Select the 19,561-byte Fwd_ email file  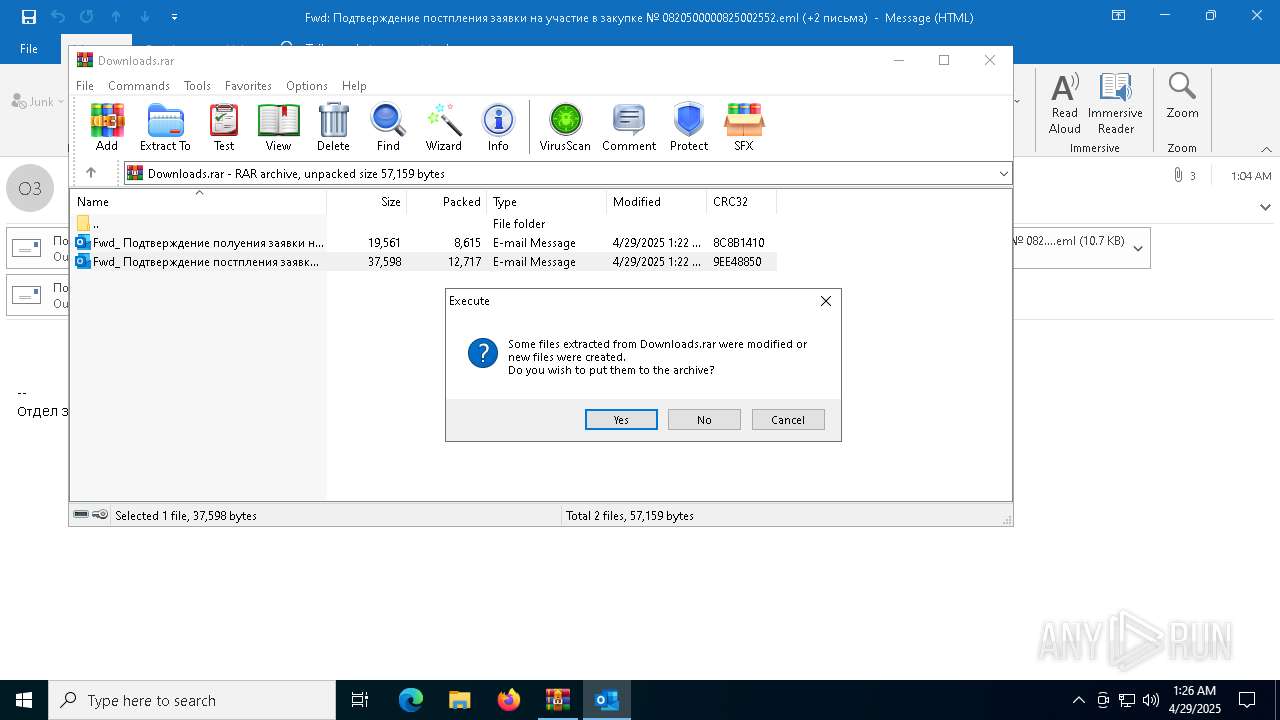425,243
